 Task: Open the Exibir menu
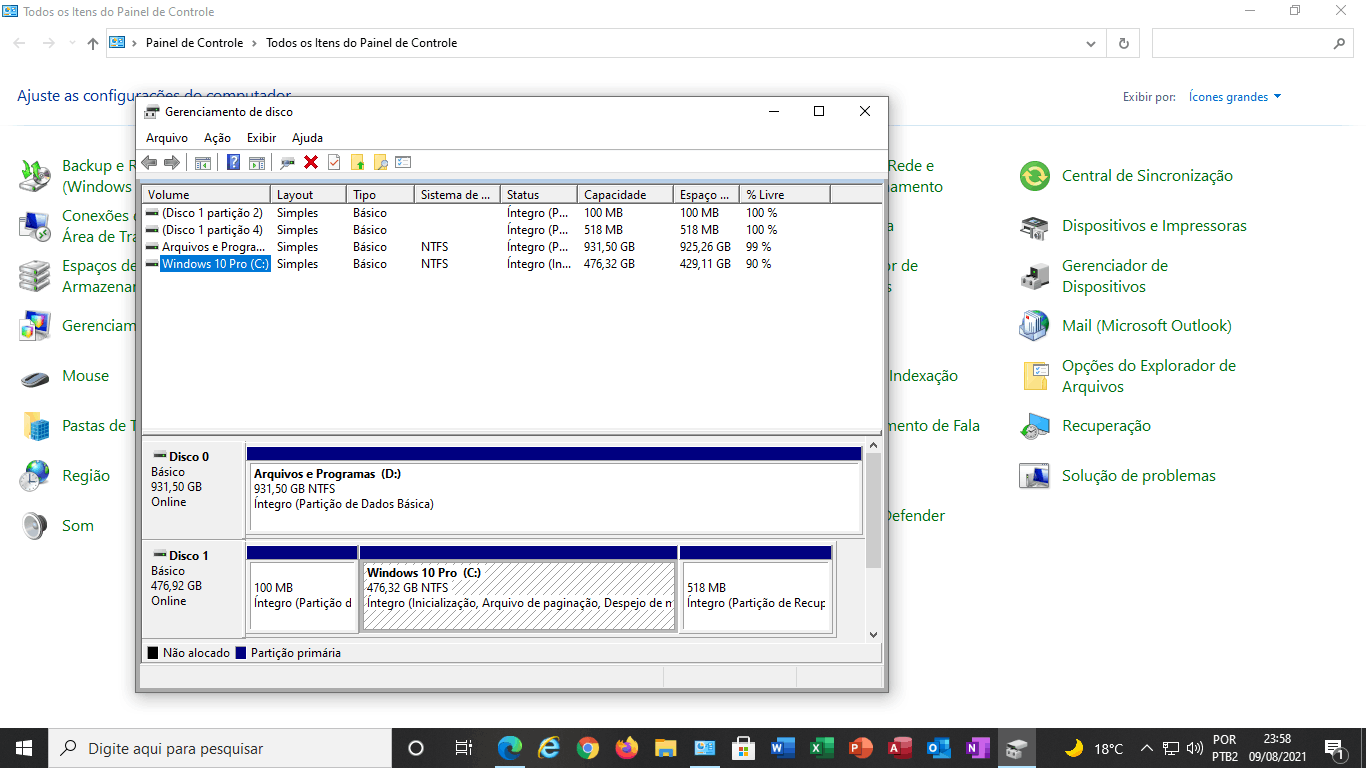(261, 138)
